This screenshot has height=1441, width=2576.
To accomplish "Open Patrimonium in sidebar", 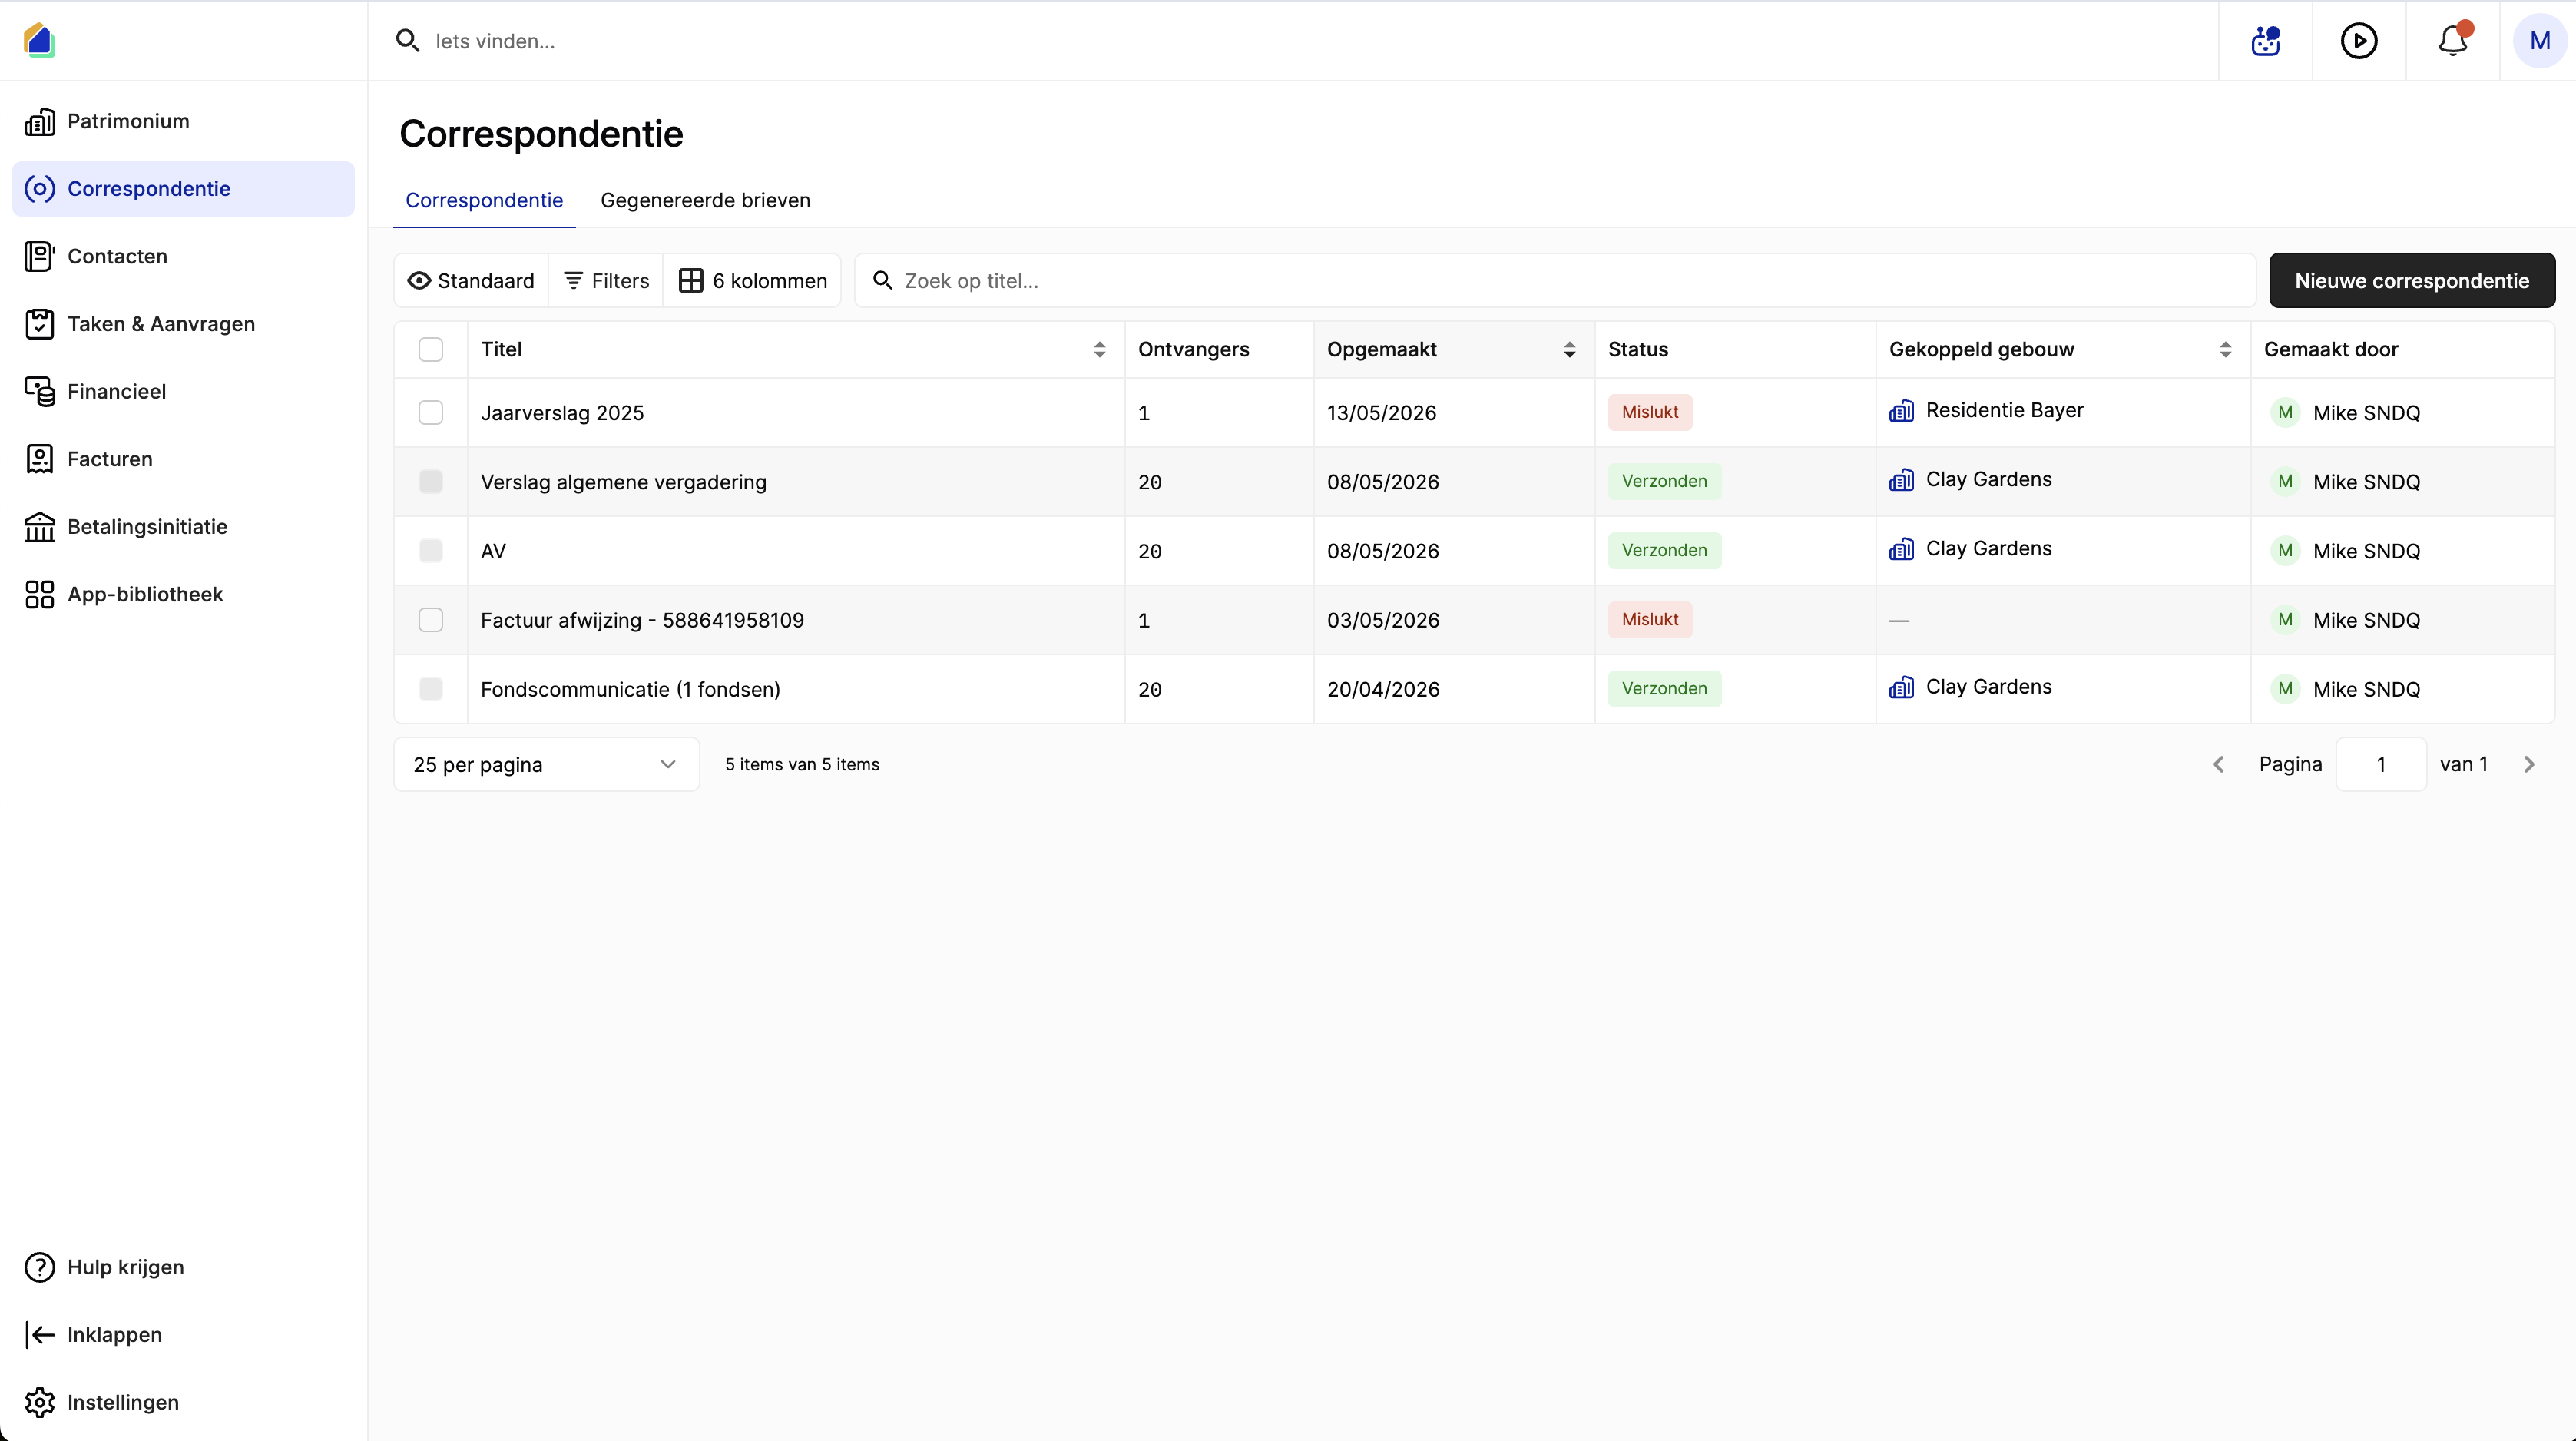I will tap(183, 121).
